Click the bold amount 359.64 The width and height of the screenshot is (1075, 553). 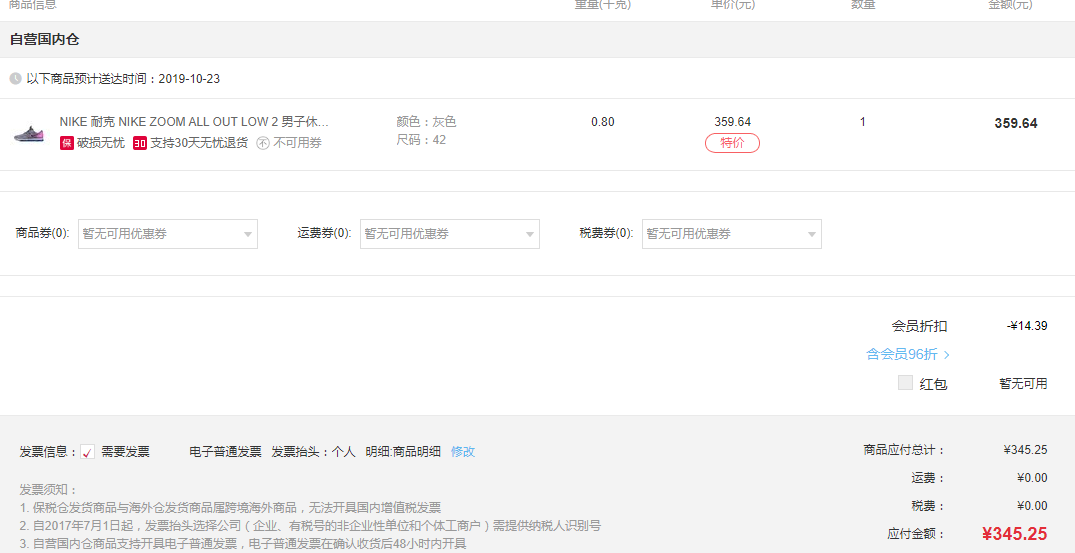[1016, 123]
